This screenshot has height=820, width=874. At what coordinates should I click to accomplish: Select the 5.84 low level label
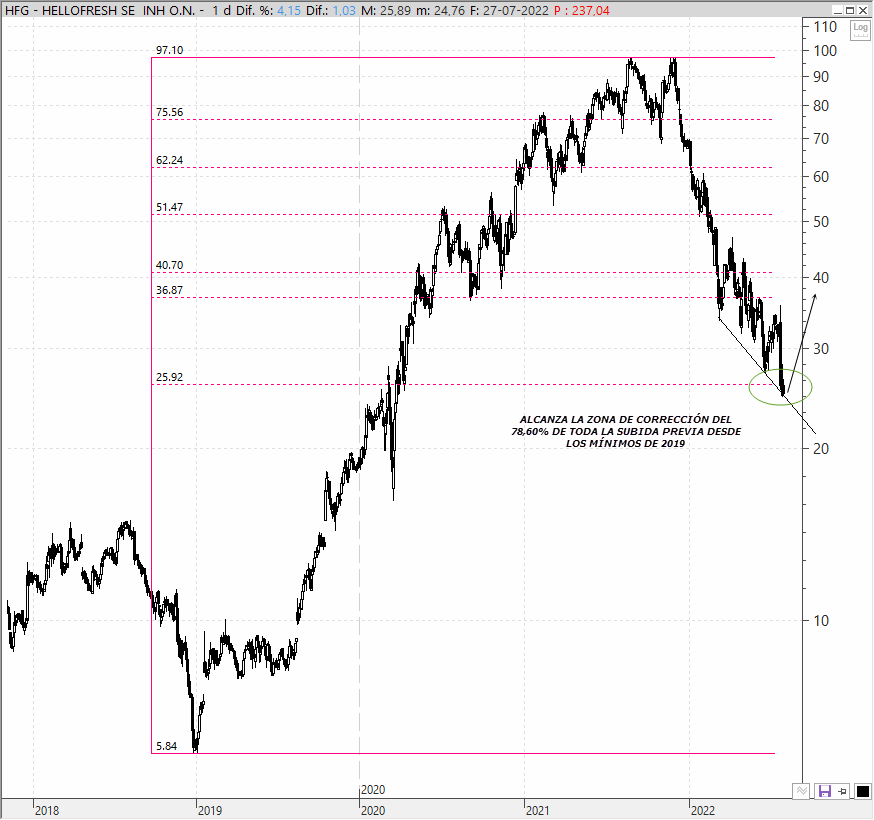point(166,746)
